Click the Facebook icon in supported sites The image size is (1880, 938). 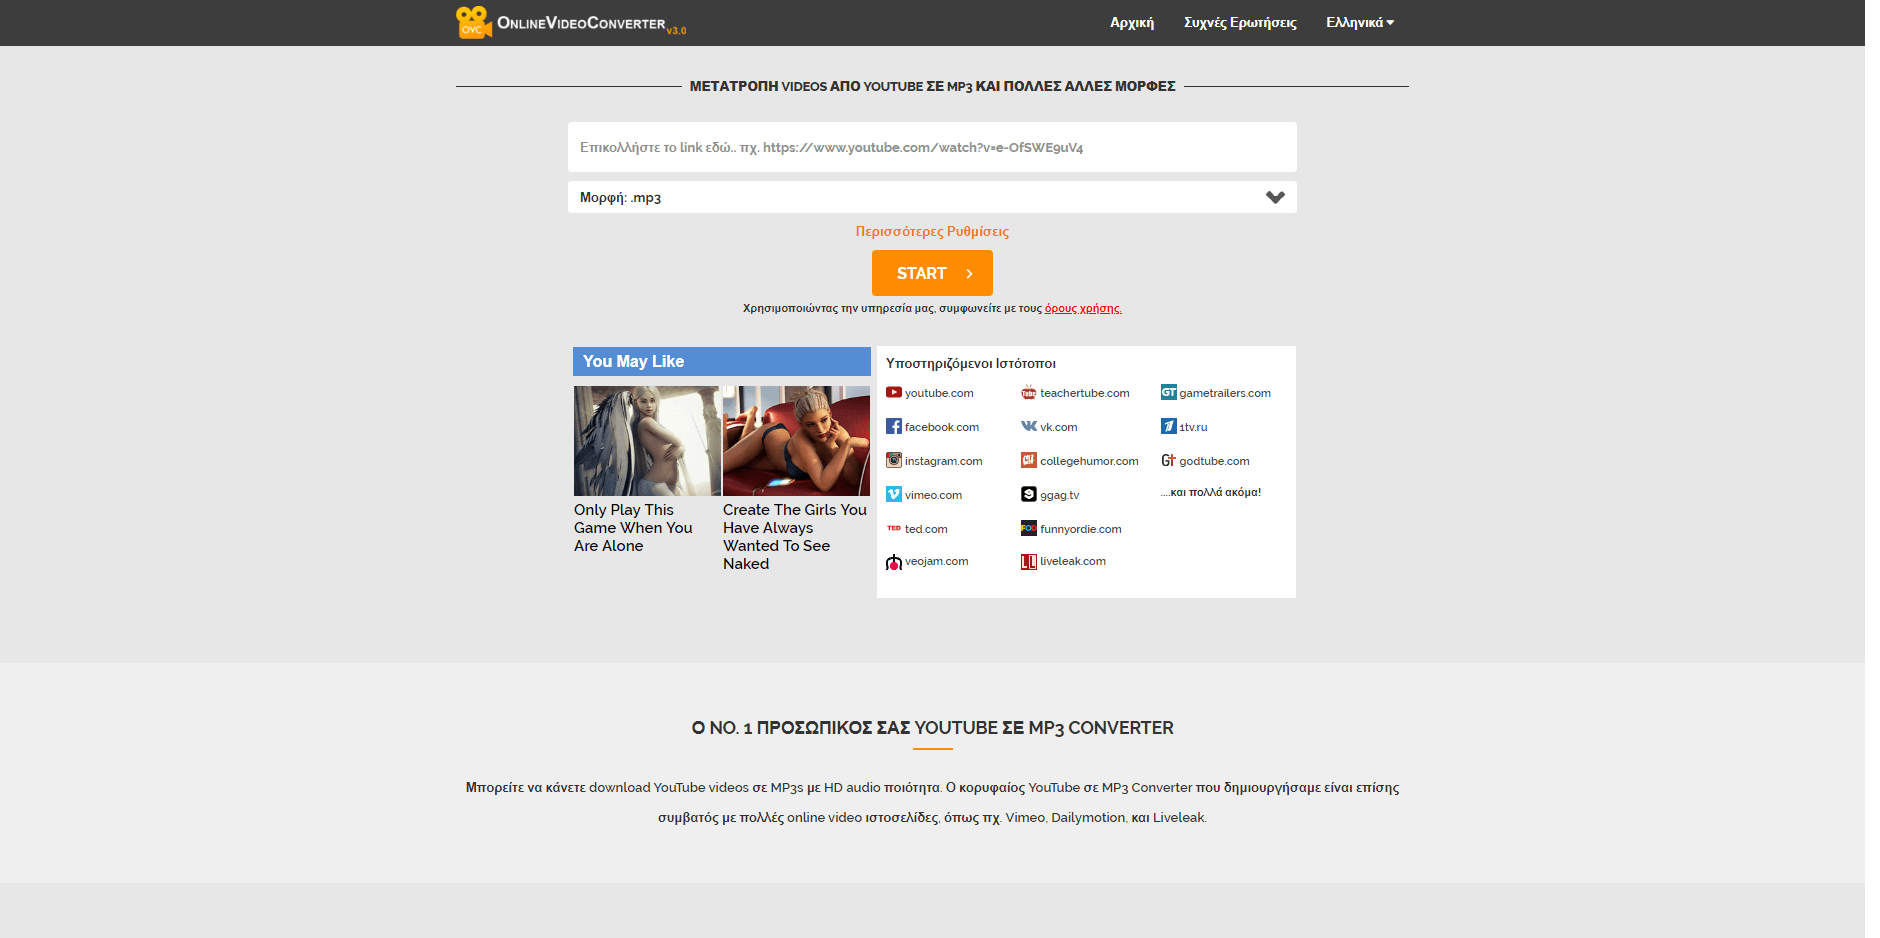point(893,427)
